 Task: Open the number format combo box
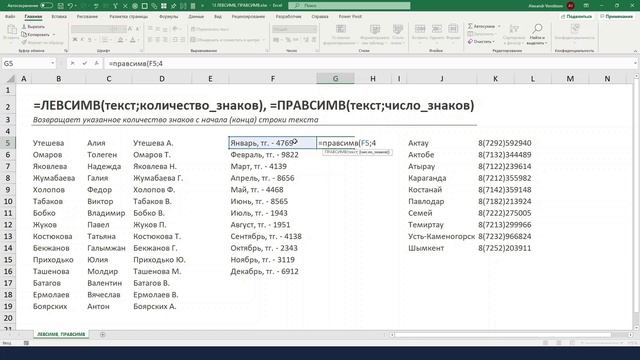tap(294, 29)
